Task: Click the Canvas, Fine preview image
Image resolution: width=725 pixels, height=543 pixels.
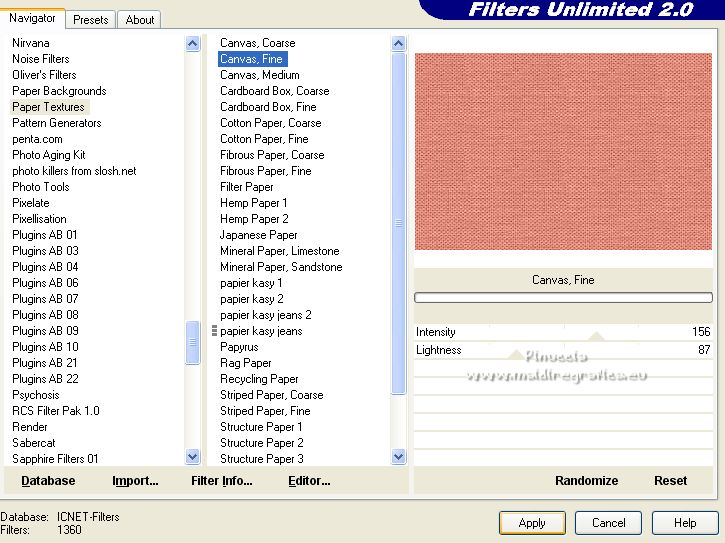Action: tap(563, 152)
